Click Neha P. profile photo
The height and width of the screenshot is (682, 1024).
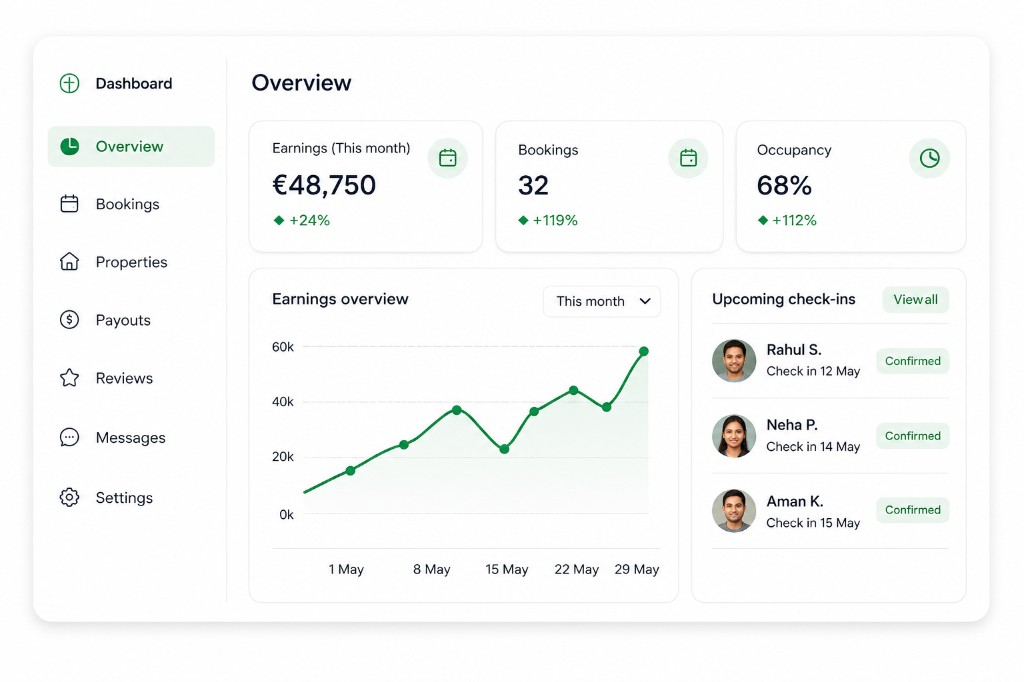pos(734,436)
